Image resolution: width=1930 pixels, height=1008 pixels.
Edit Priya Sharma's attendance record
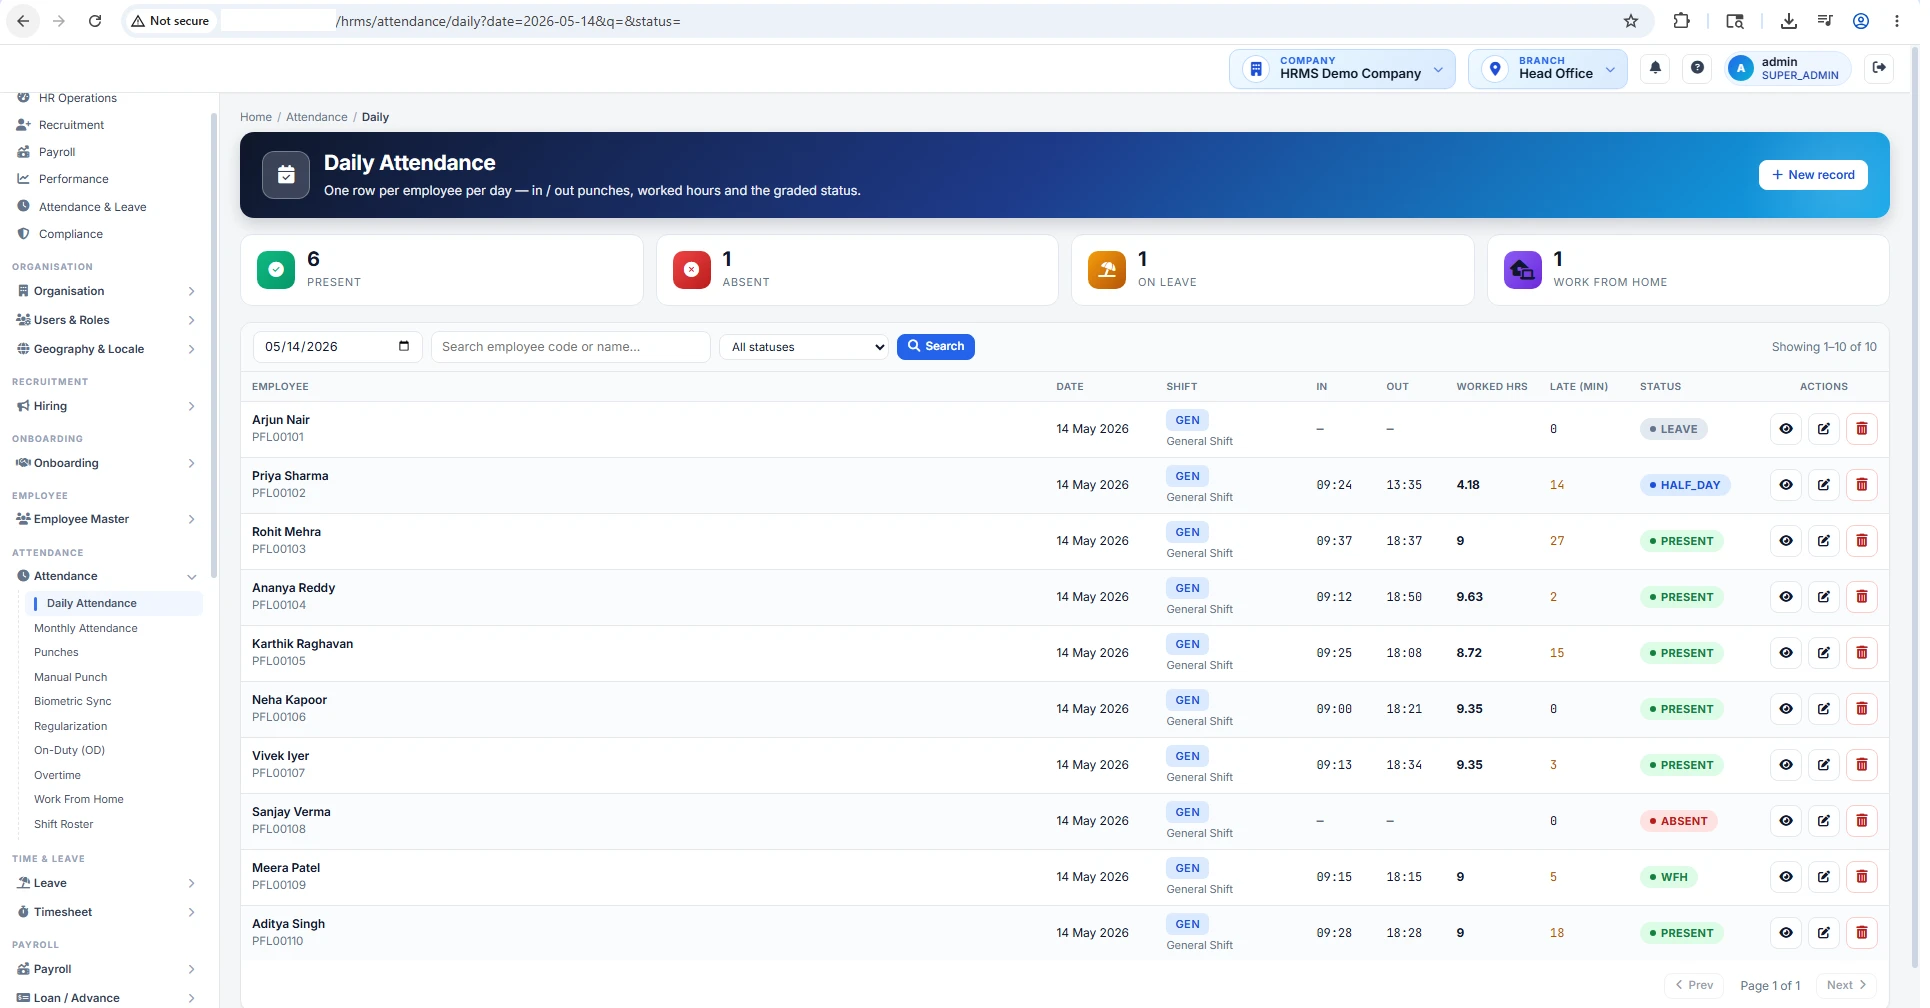tap(1824, 485)
